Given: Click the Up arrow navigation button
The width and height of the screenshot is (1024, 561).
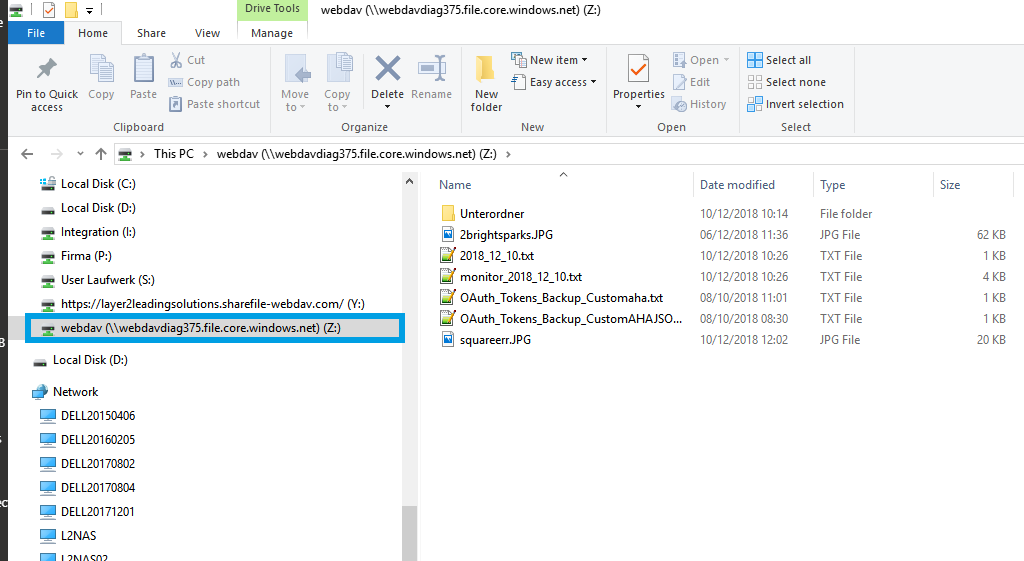Looking at the screenshot, I should pyautogui.click(x=100, y=154).
